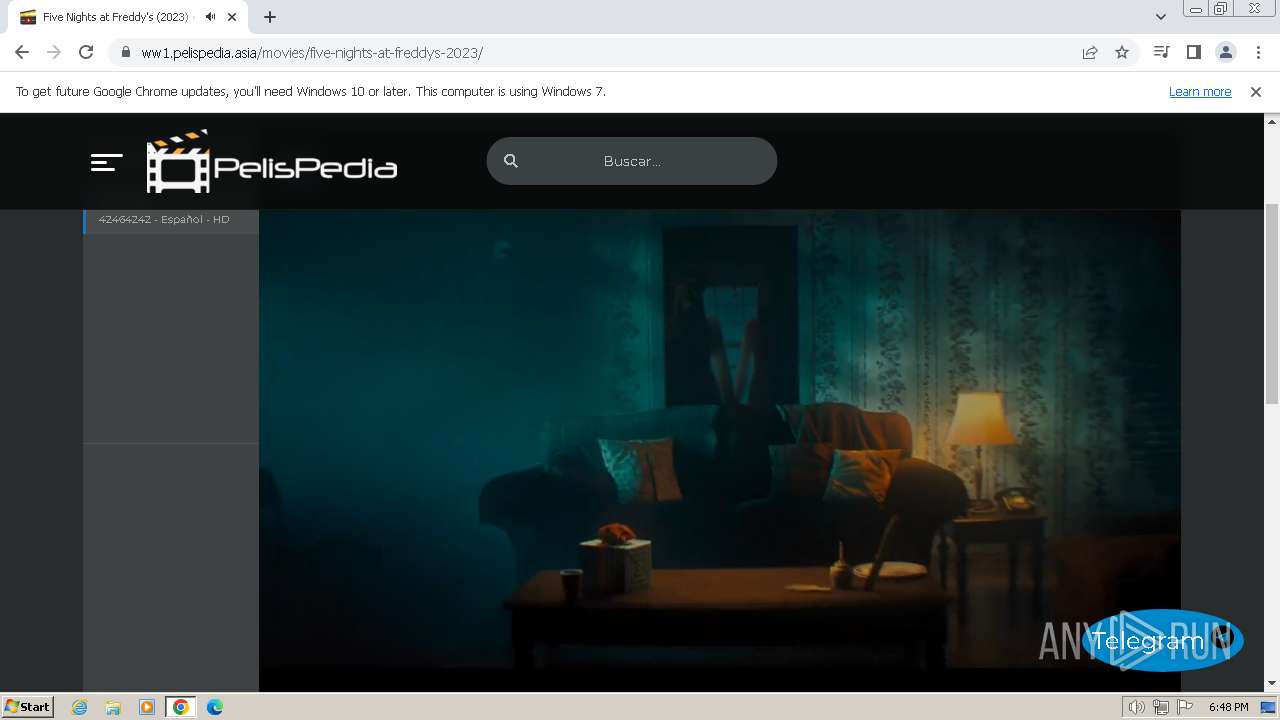This screenshot has height=720, width=1280.
Task: Open media controls icon
Action: (x=1161, y=52)
